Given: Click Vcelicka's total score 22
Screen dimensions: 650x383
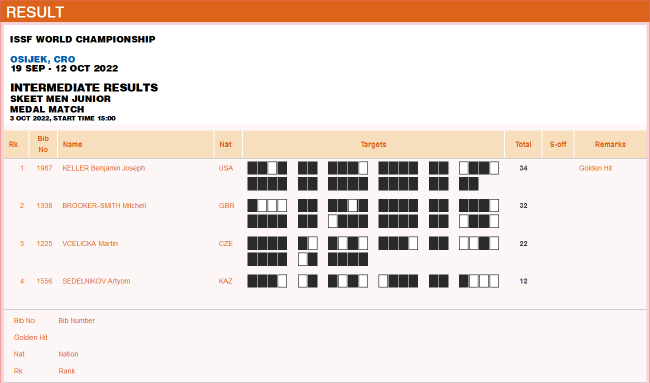Looking at the screenshot, I should (x=523, y=243).
